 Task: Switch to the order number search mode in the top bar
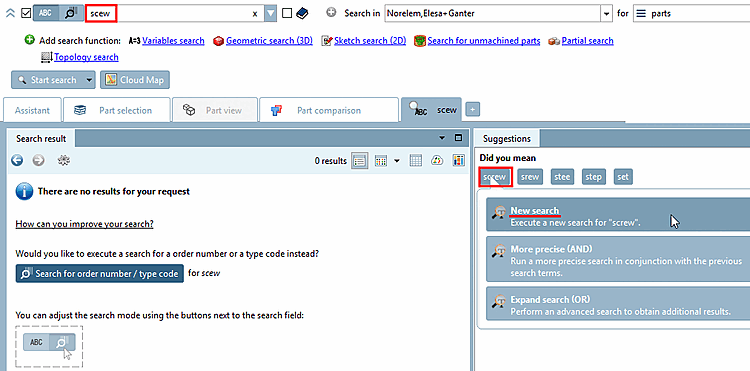tap(70, 14)
